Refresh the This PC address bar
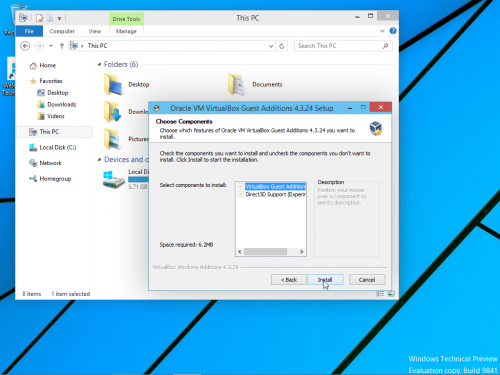 [x=282, y=46]
